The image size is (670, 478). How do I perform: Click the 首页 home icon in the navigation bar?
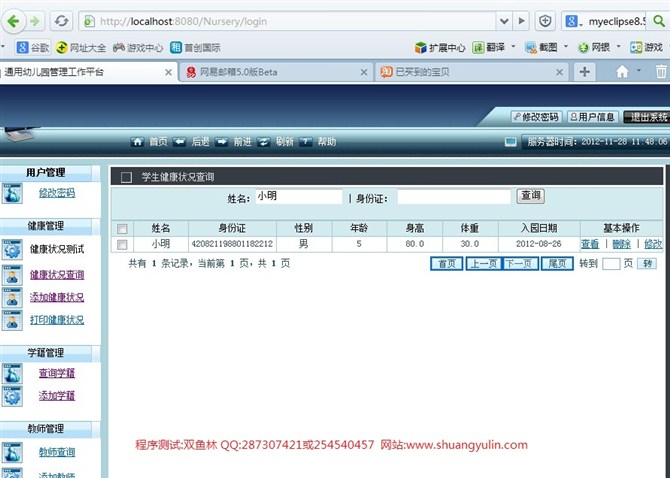pyautogui.click(x=137, y=142)
